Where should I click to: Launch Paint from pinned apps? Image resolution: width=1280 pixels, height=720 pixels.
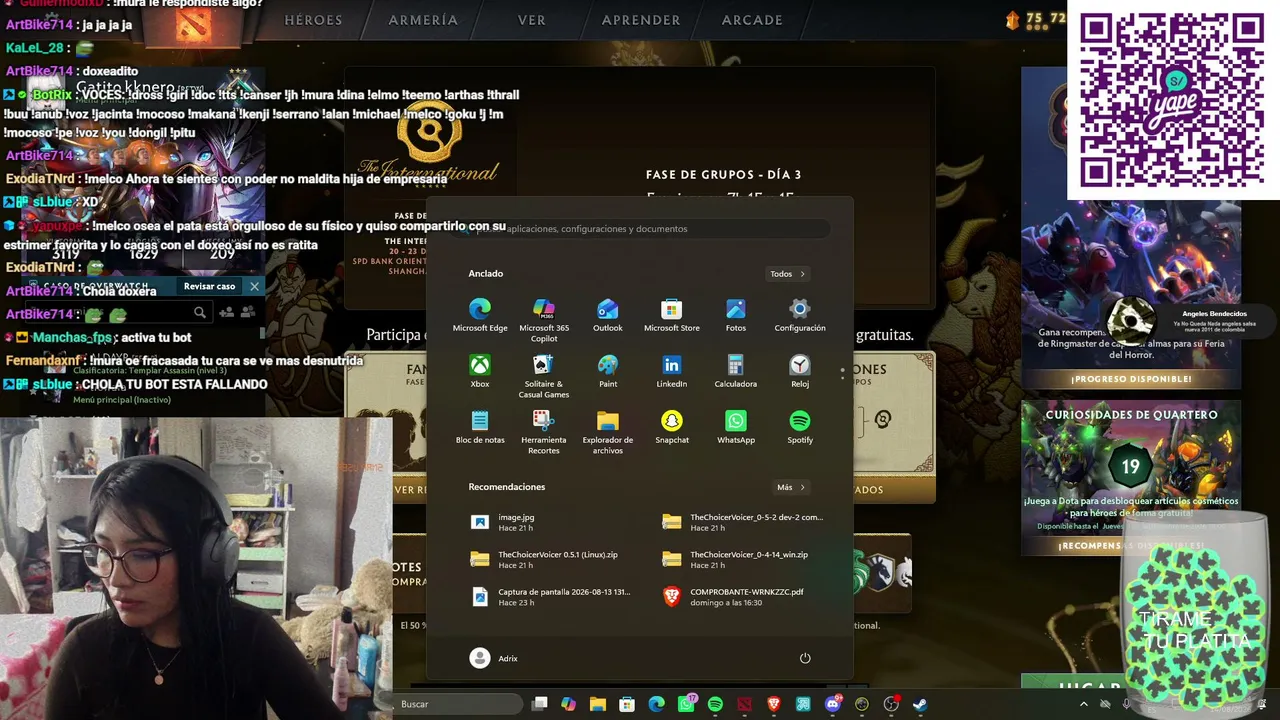pyautogui.click(x=608, y=371)
